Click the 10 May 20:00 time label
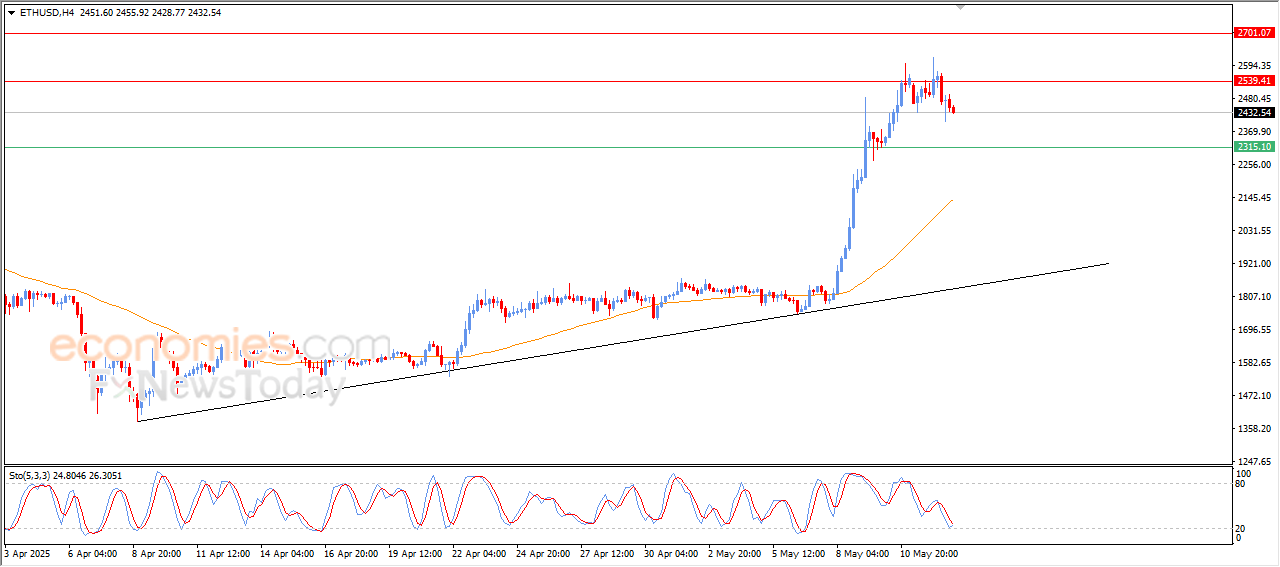This screenshot has height=567, width=1280. (929, 553)
